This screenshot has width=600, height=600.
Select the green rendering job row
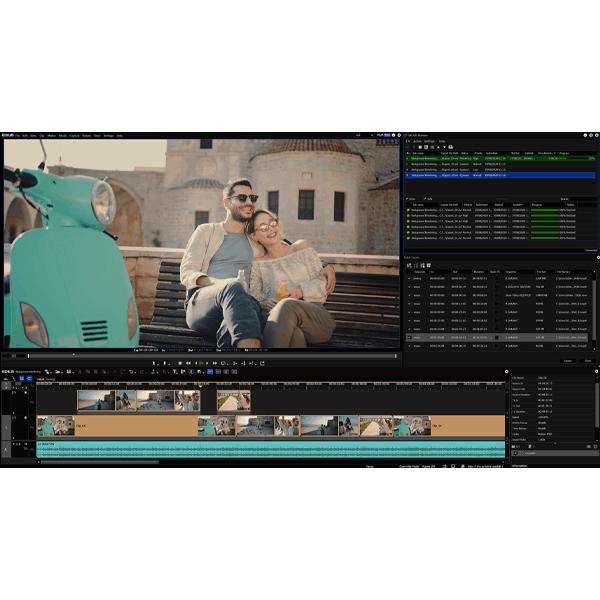coord(500,158)
